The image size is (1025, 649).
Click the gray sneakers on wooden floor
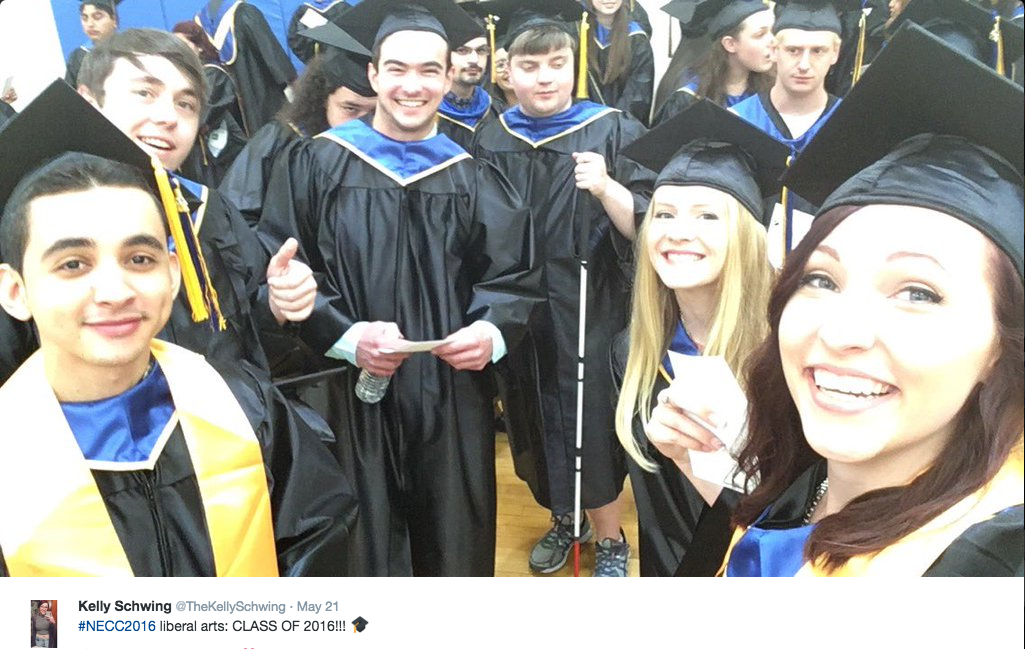579,546
